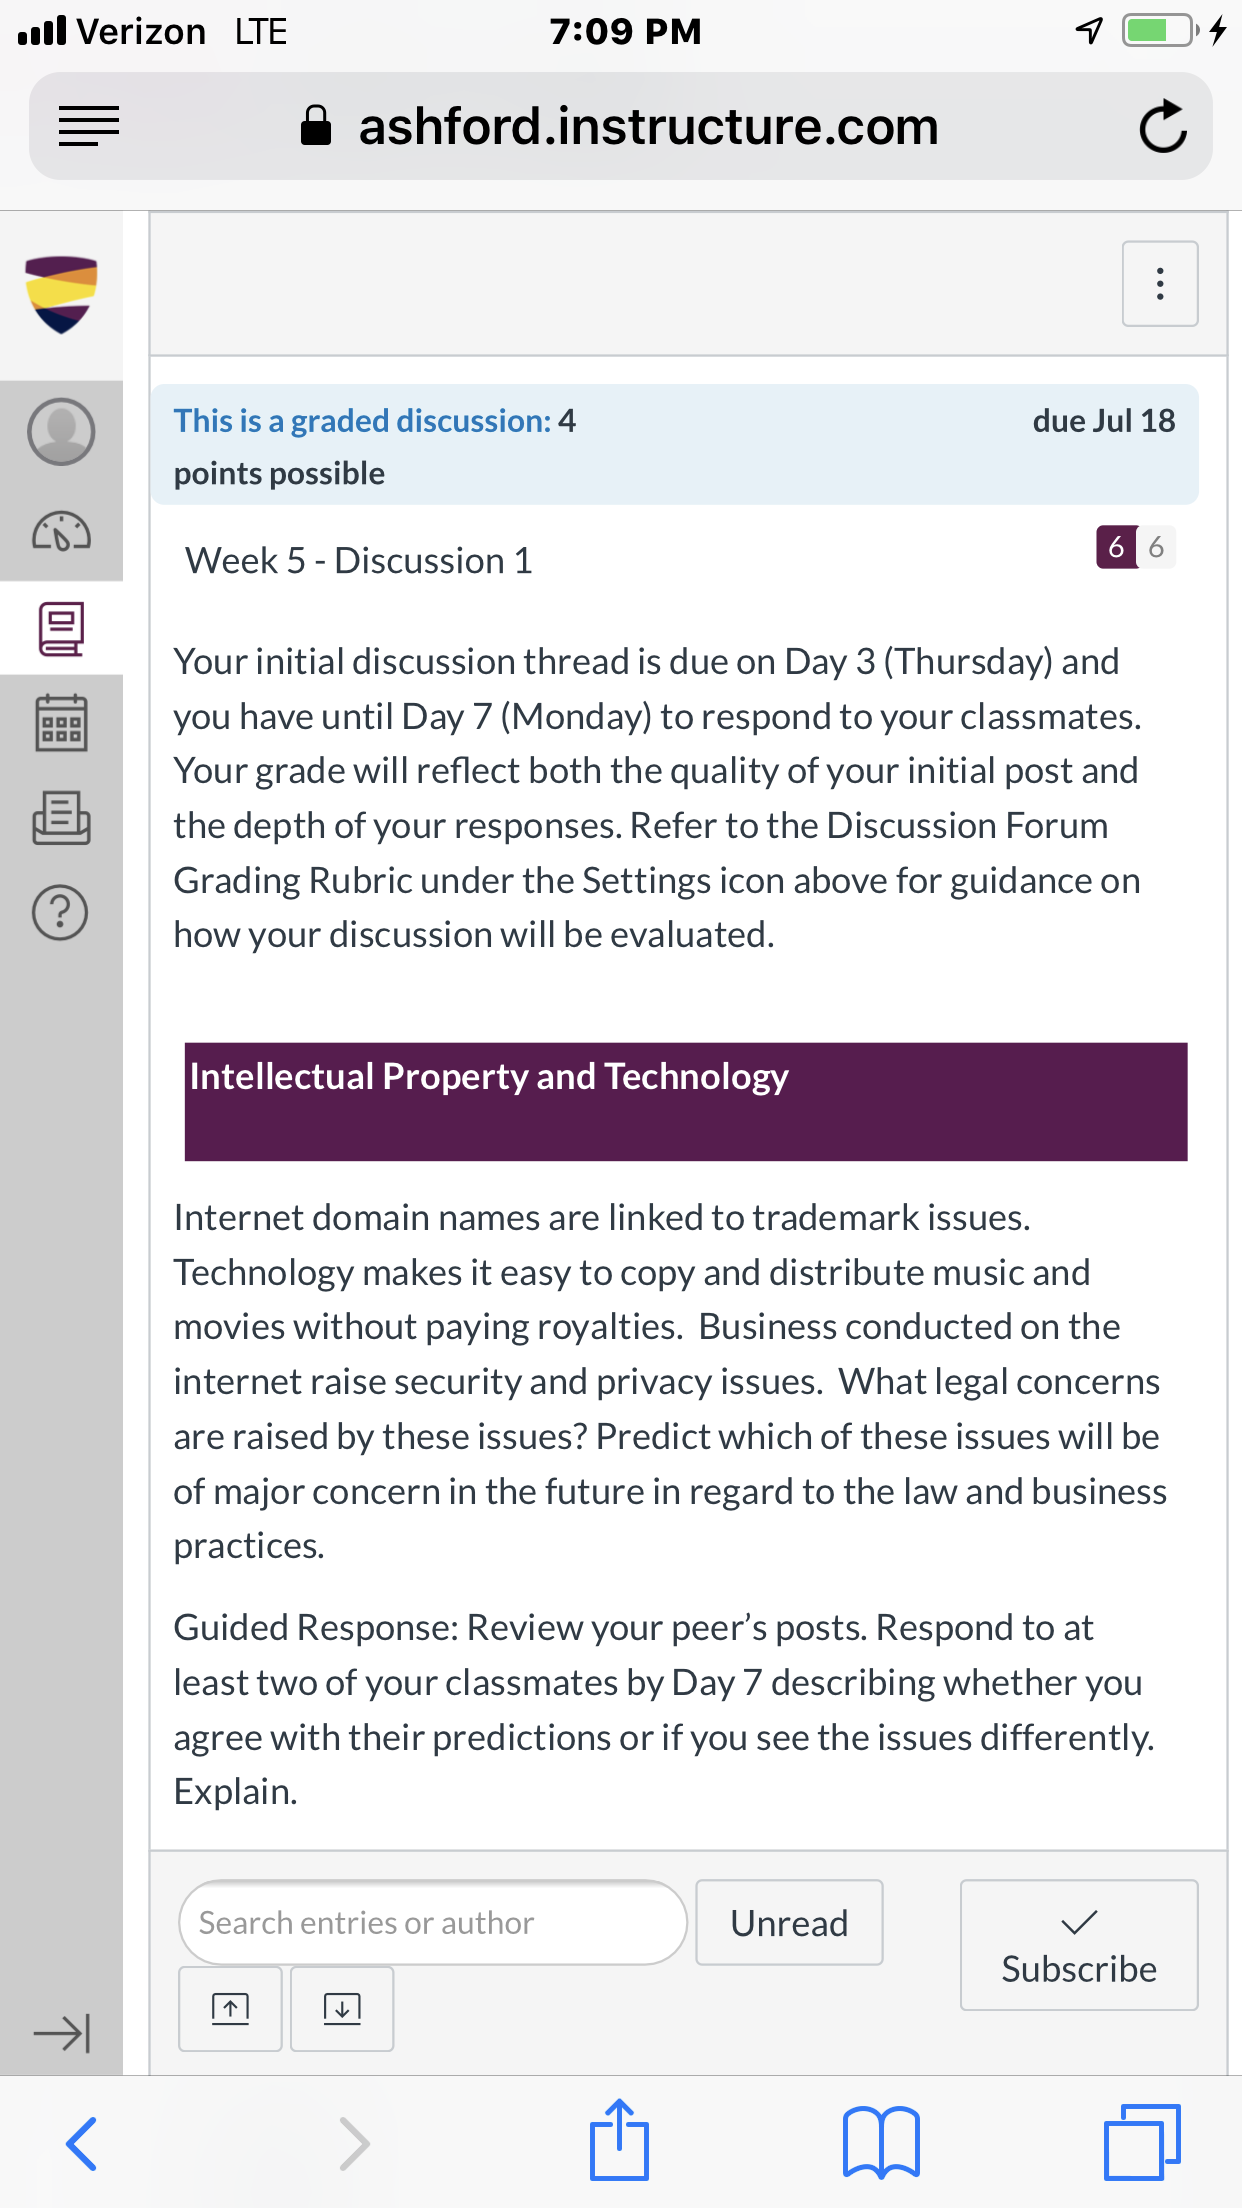Open the Dashboard speedometer icon
This screenshot has width=1242, height=2208.
[x=61, y=532]
